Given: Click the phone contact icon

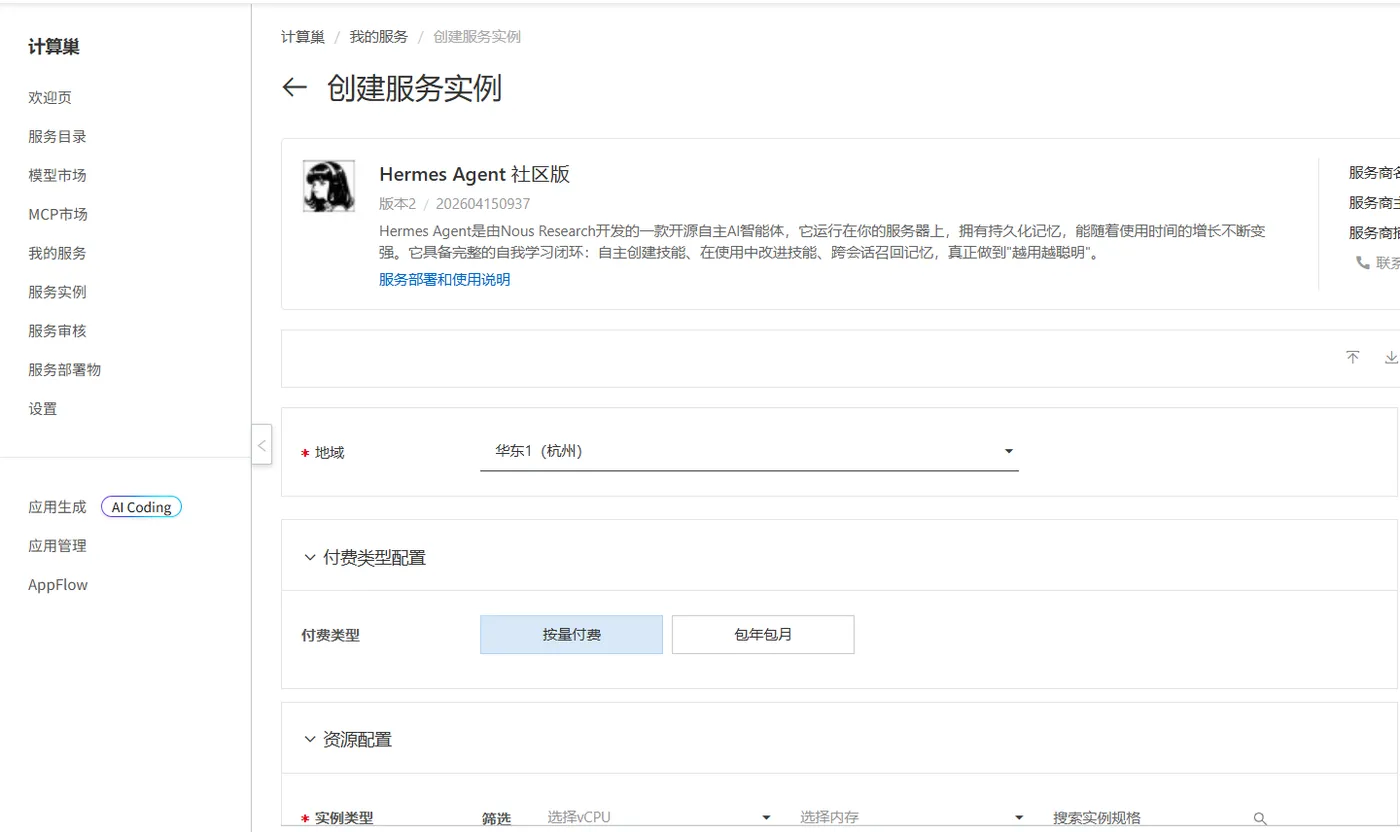Looking at the screenshot, I should pyautogui.click(x=1362, y=262).
